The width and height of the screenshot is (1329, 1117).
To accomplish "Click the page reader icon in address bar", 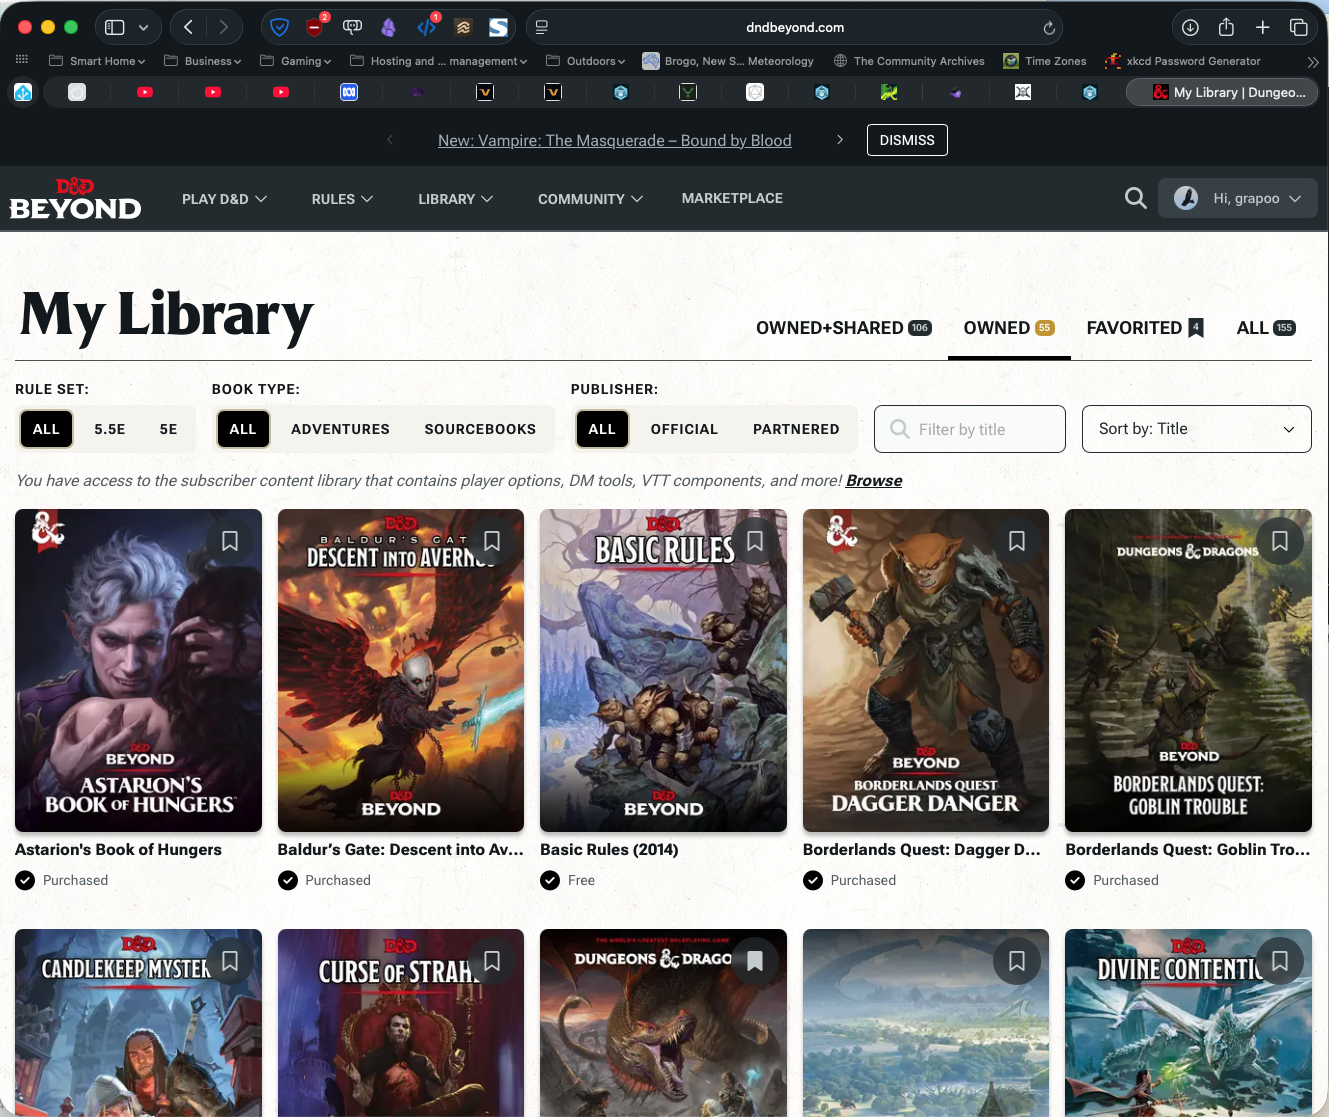I will point(542,28).
